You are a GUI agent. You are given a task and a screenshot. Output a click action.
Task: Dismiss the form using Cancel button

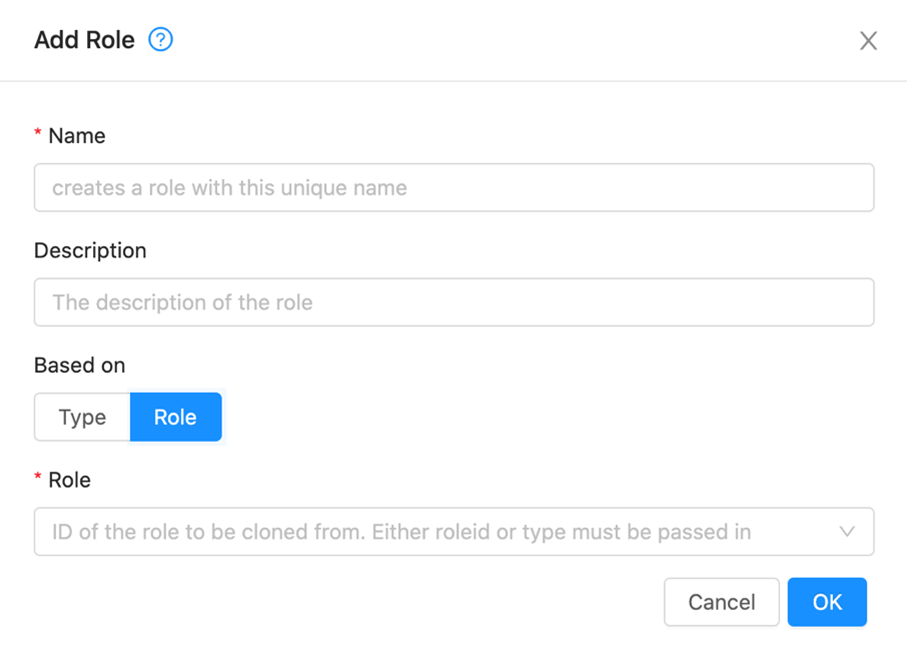tap(722, 602)
